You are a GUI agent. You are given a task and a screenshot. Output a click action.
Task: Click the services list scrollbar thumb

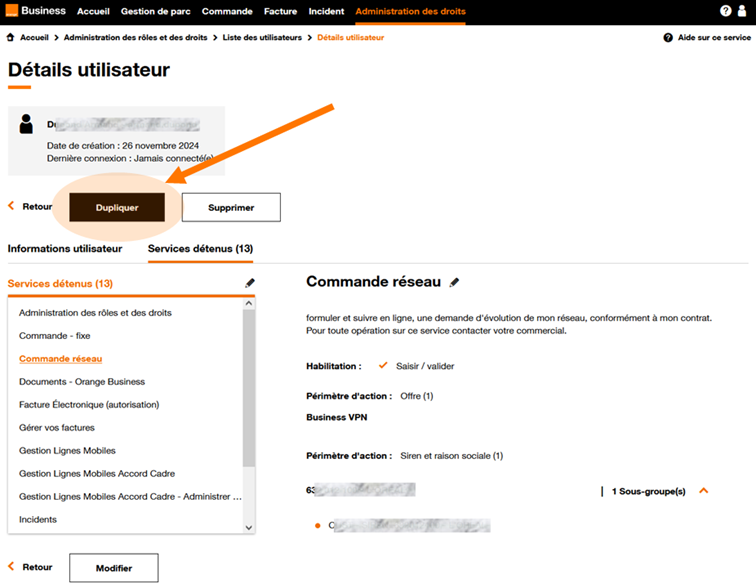click(x=249, y=388)
